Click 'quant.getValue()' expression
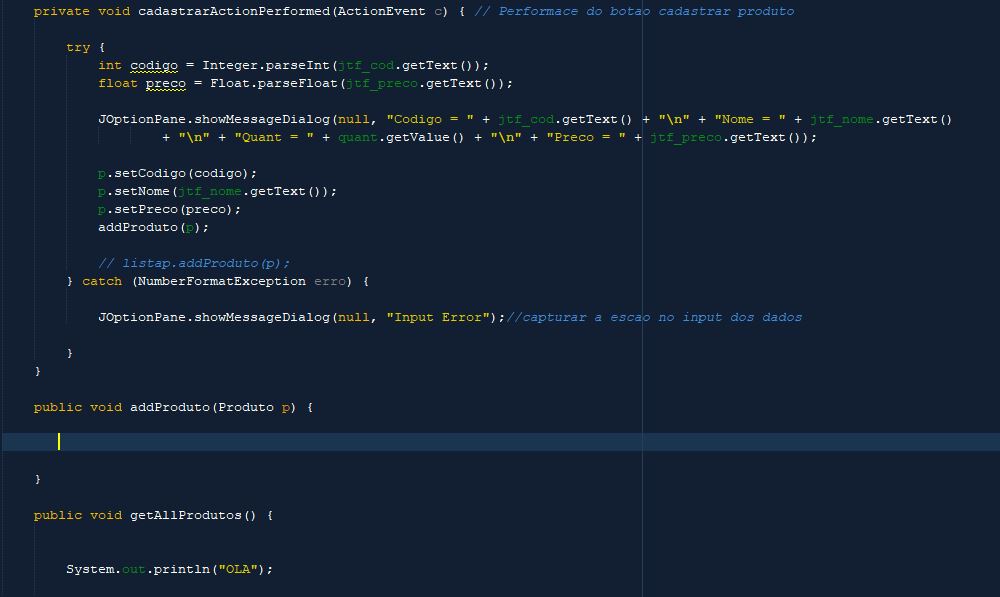The height and width of the screenshot is (597, 1000). coord(401,137)
